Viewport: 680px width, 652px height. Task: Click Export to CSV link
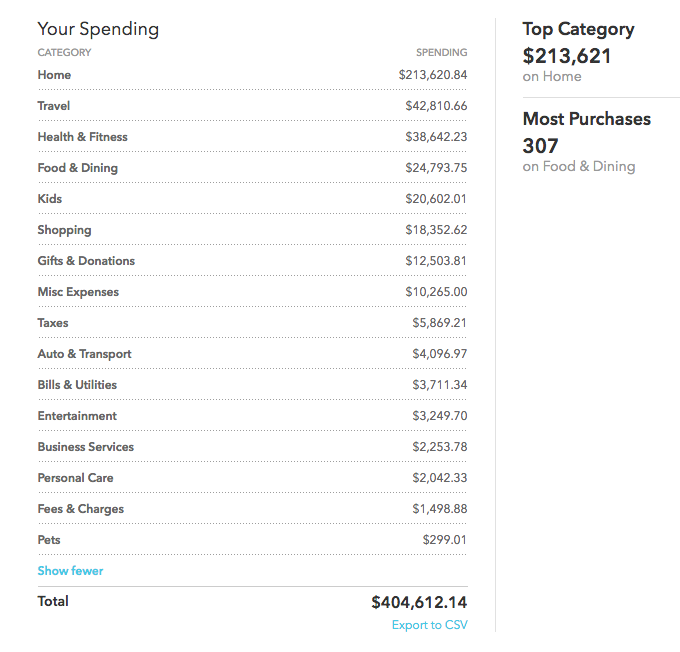coord(429,625)
